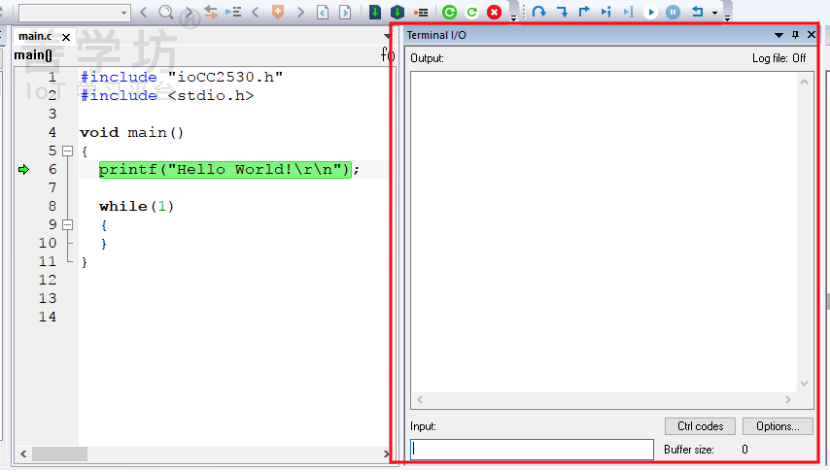The image size is (830, 472).
Task: Pin the Terminal I/O window
Action: 795,34
